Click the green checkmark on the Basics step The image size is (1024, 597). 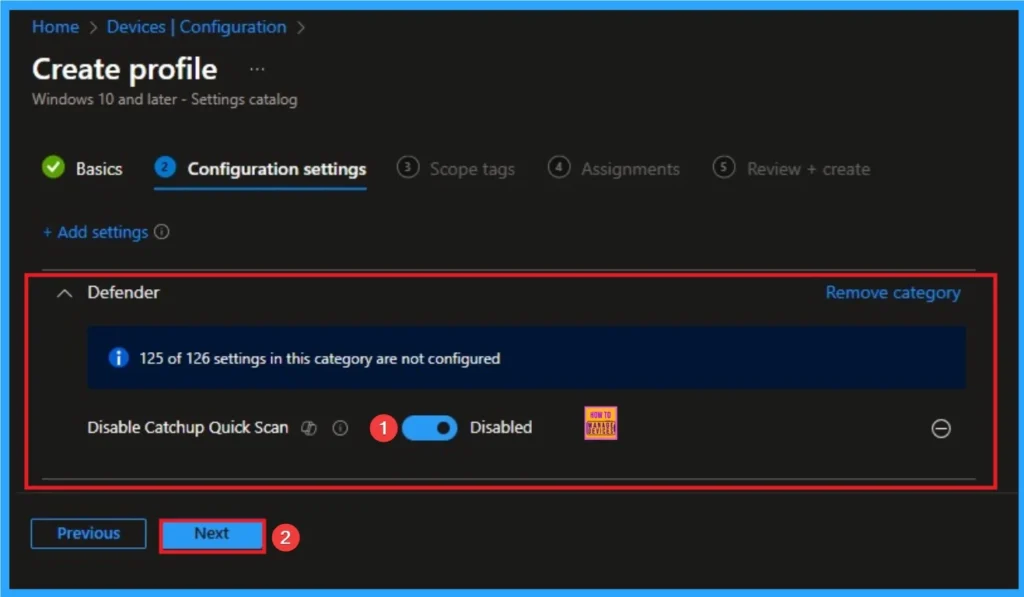53,168
